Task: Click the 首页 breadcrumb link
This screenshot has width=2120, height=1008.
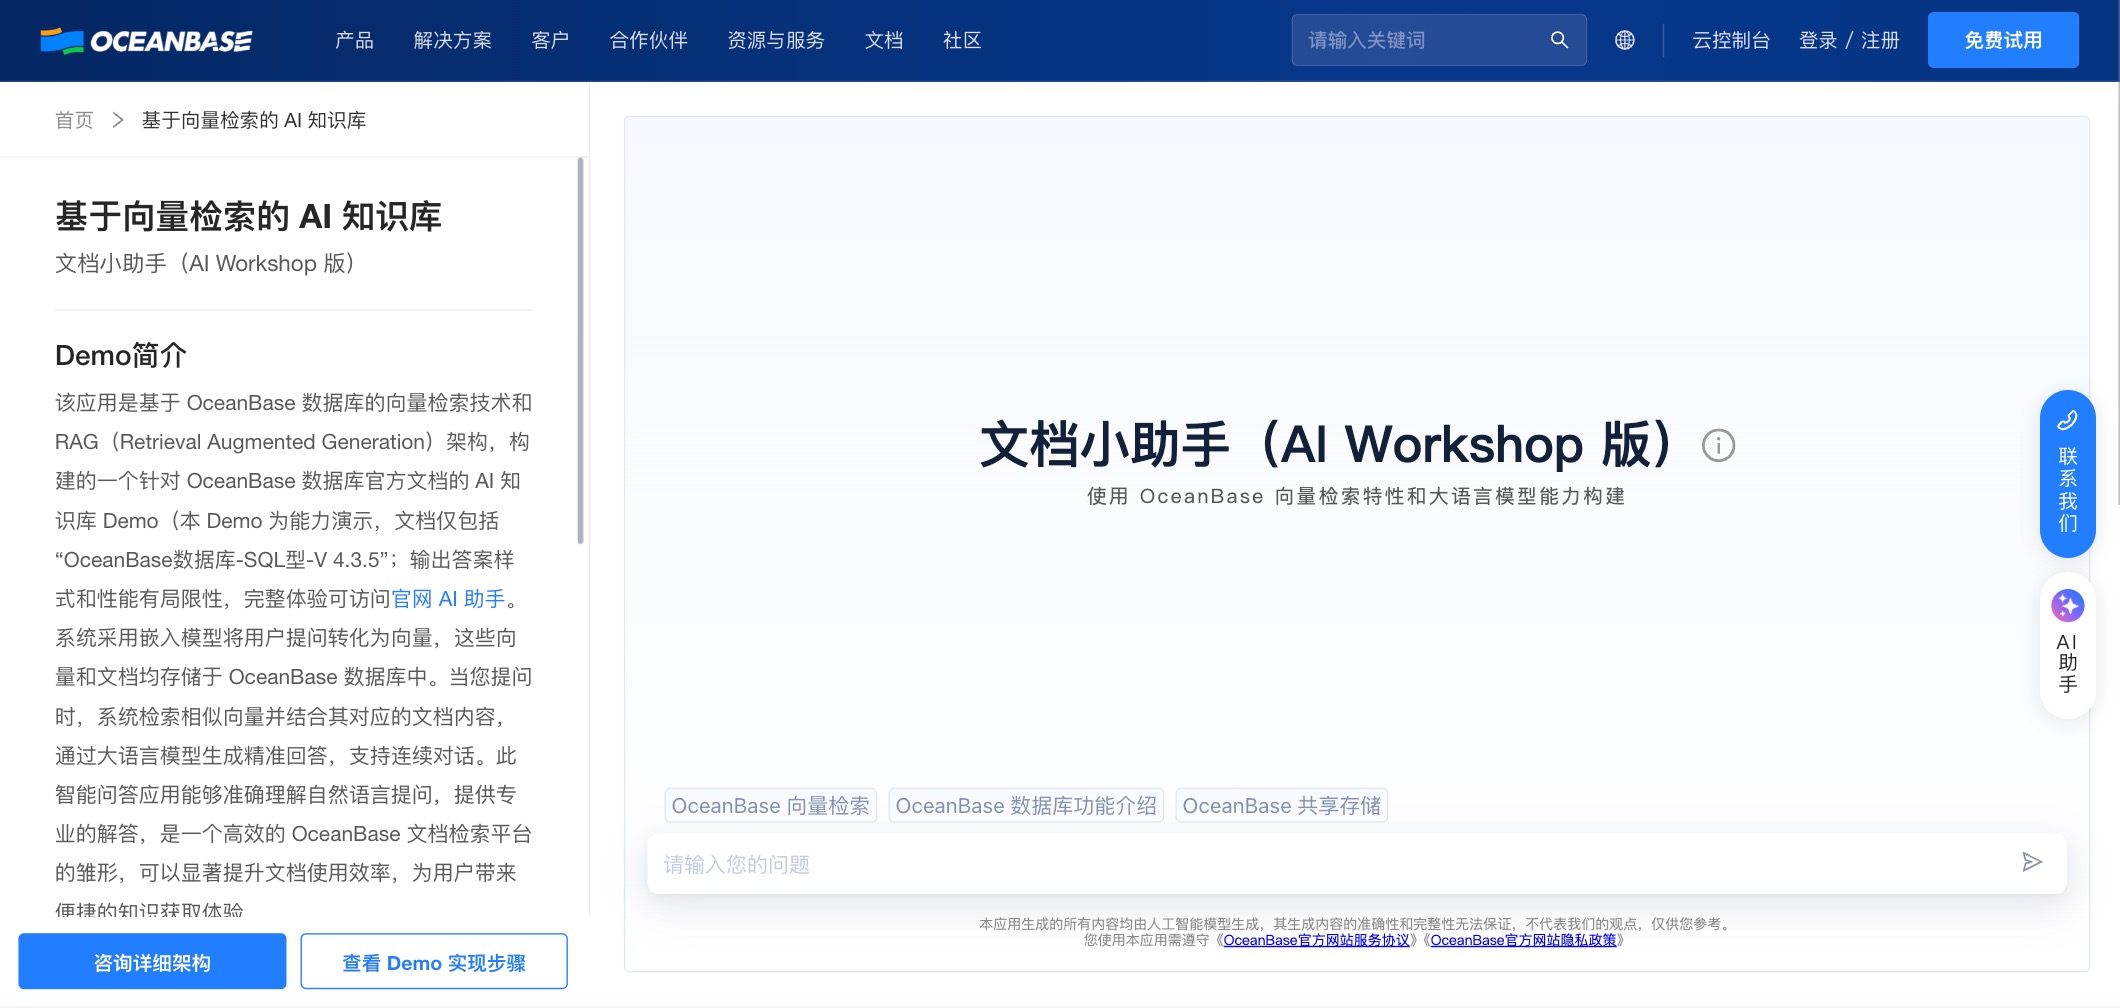Action: [74, 120]
